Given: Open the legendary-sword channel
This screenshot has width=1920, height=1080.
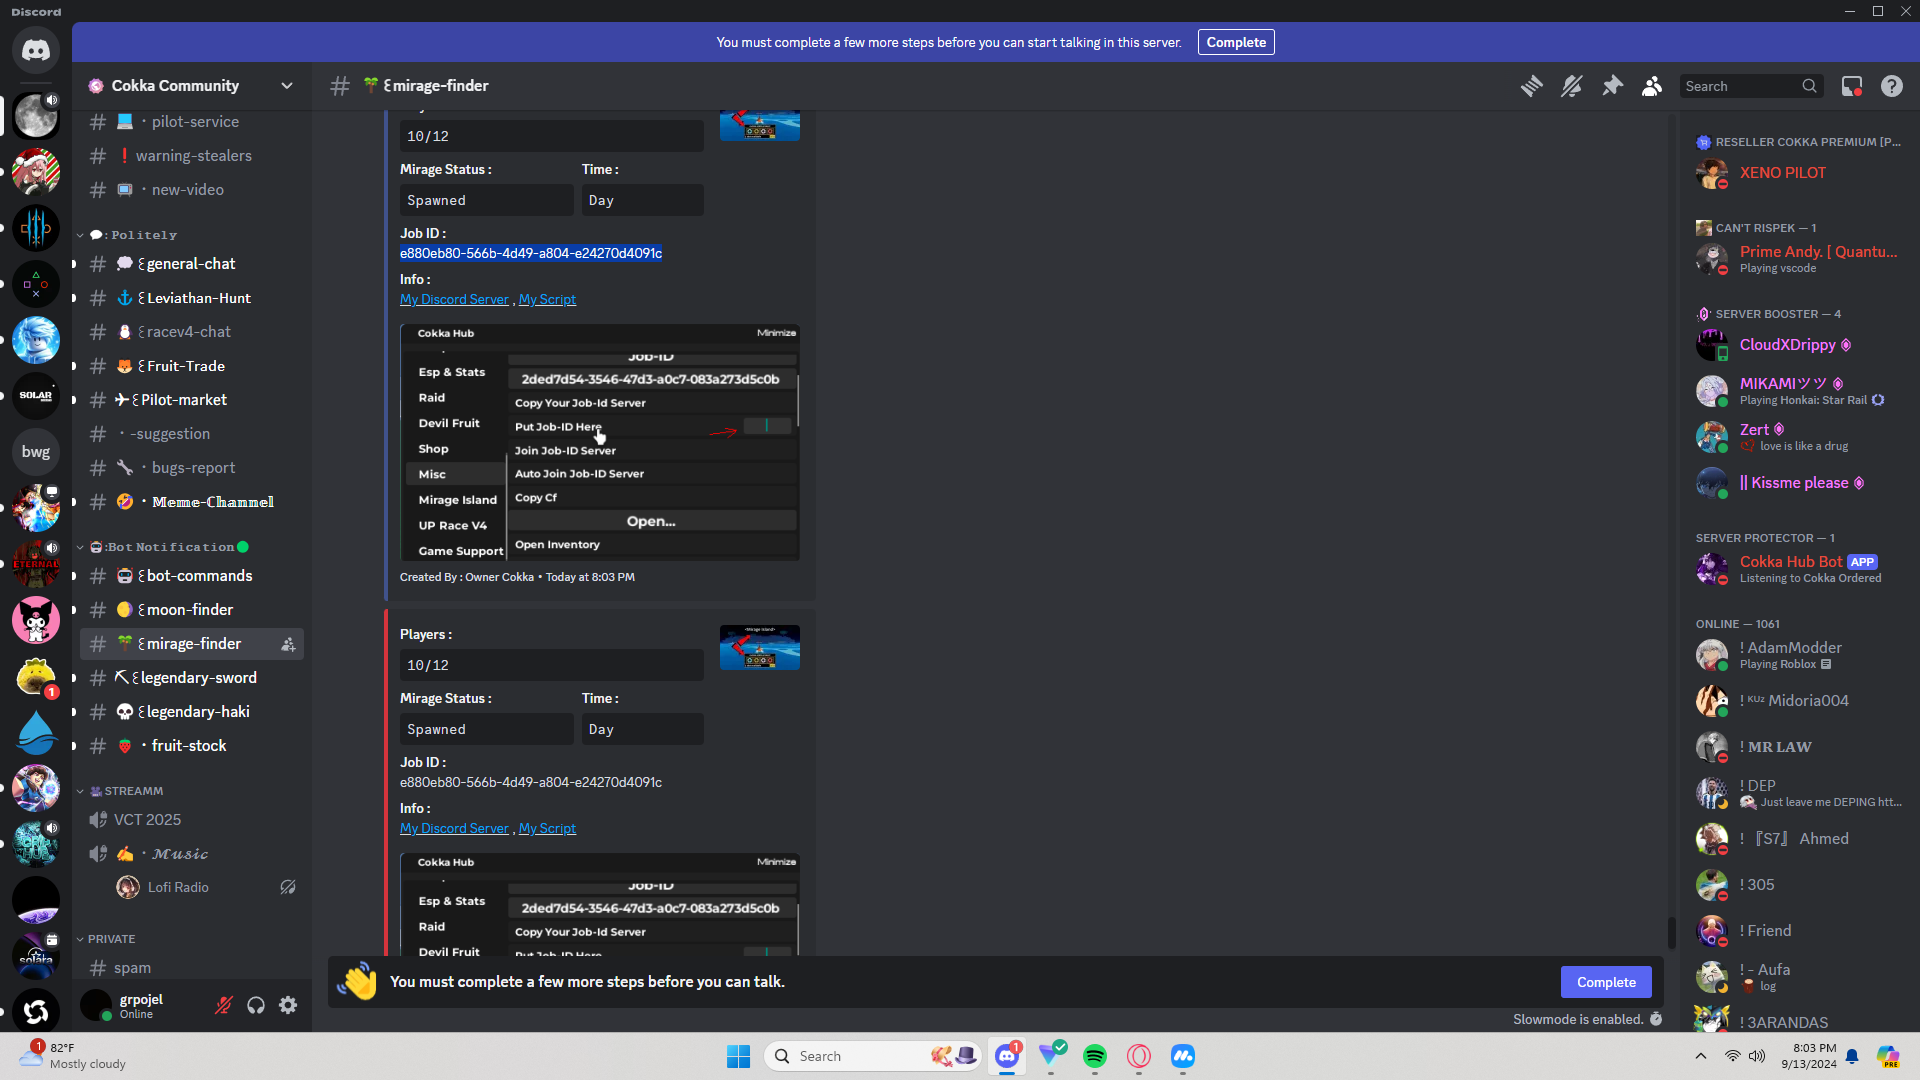Looking at the screenshot, I should point(192,678).
